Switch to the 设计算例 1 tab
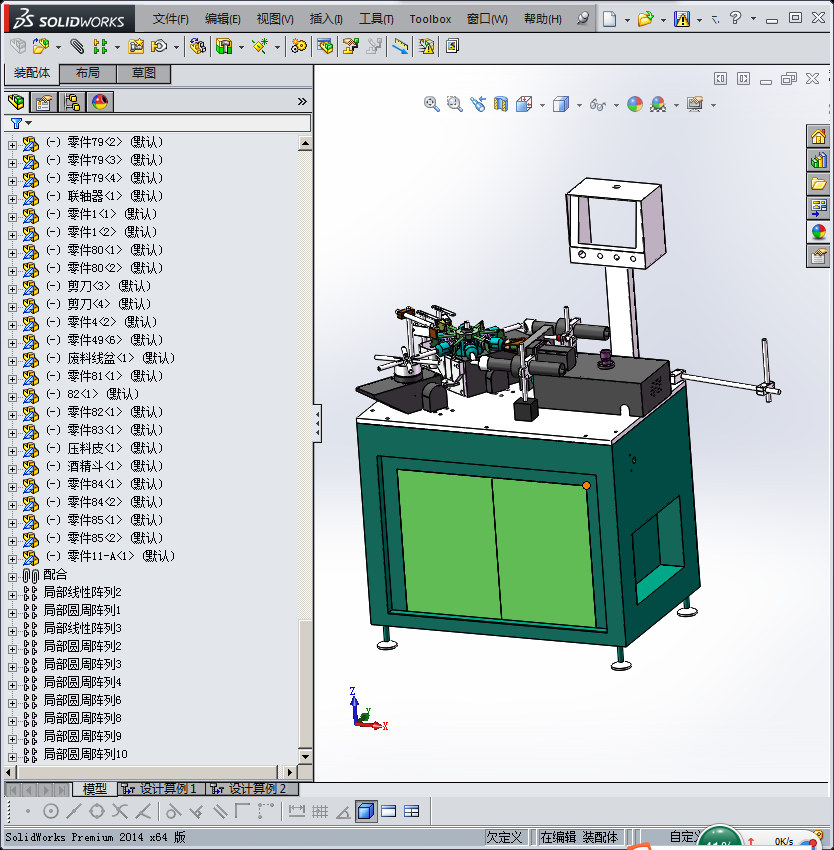The height and width of the screenshot is (850, 834). pos(161,789)
